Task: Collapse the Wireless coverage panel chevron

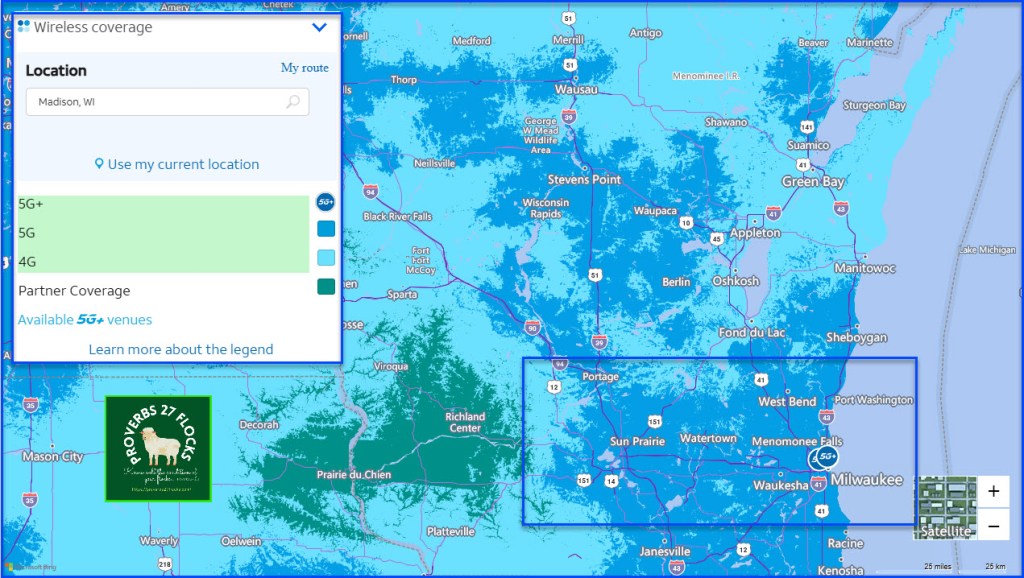Action: (x=320, y=27)
